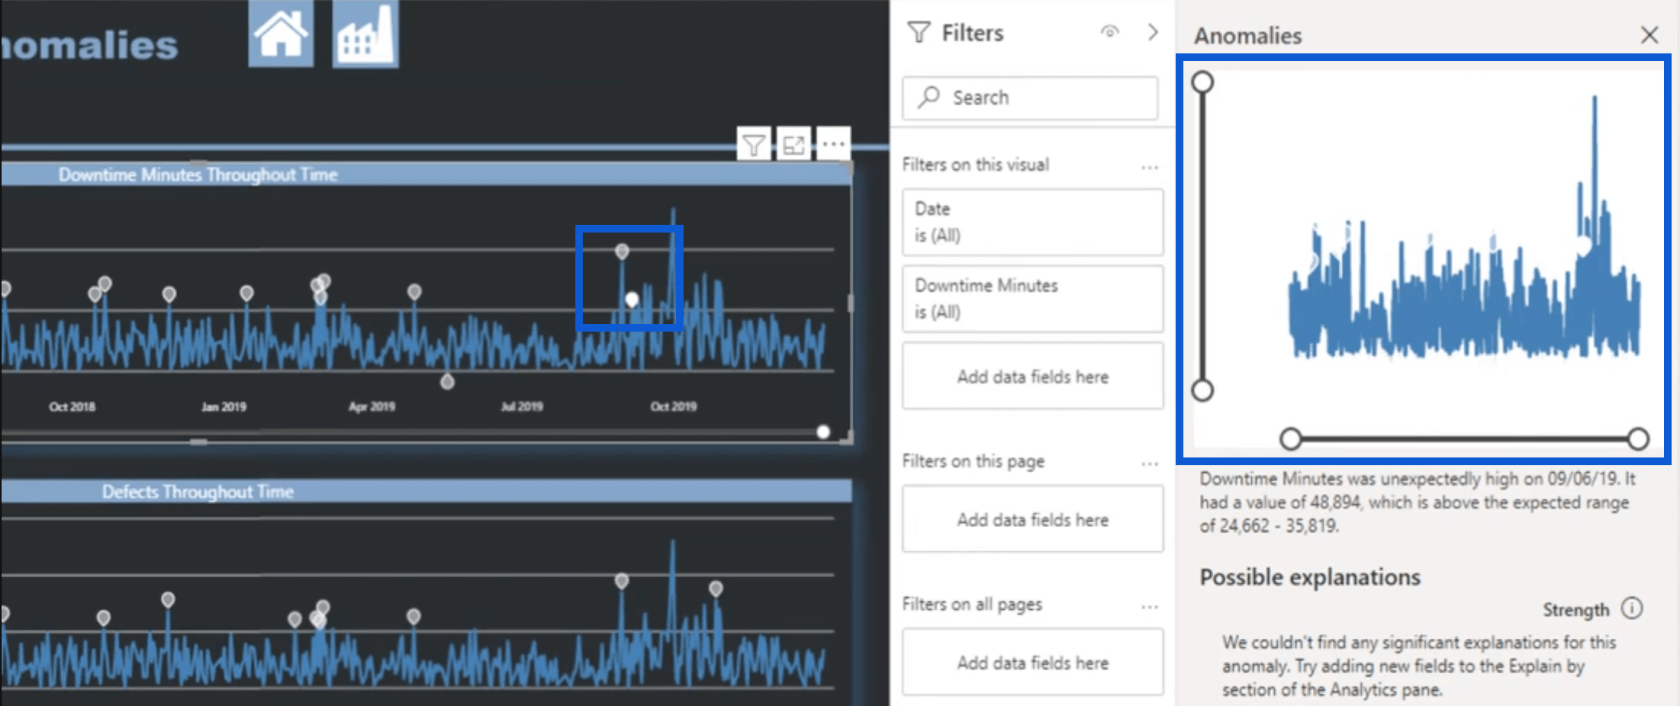The image size is (1680, 706).
Task: Open the home page icon
Action: (x=281, y=33)
